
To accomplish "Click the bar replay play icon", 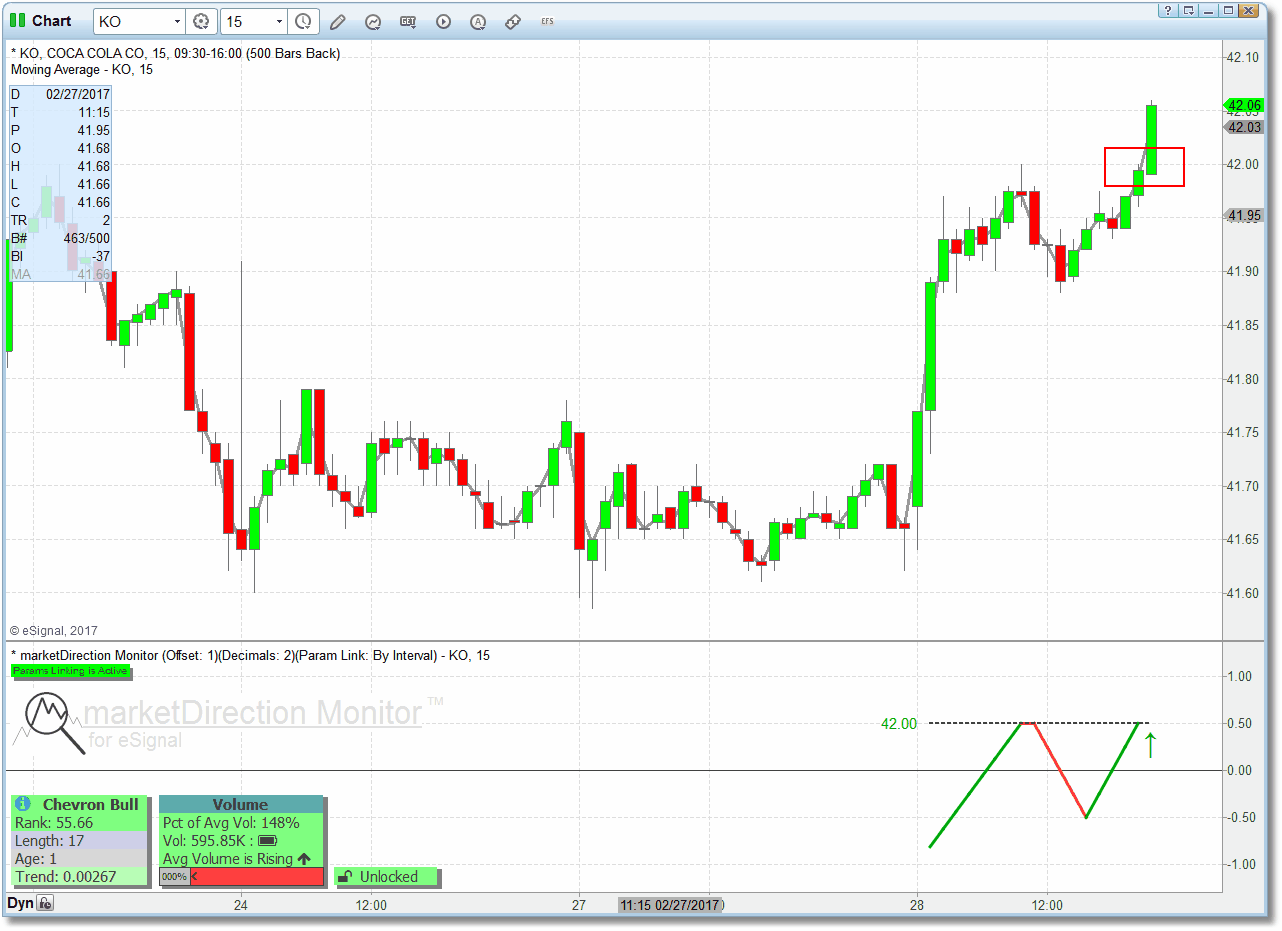I will click(443, 21).
